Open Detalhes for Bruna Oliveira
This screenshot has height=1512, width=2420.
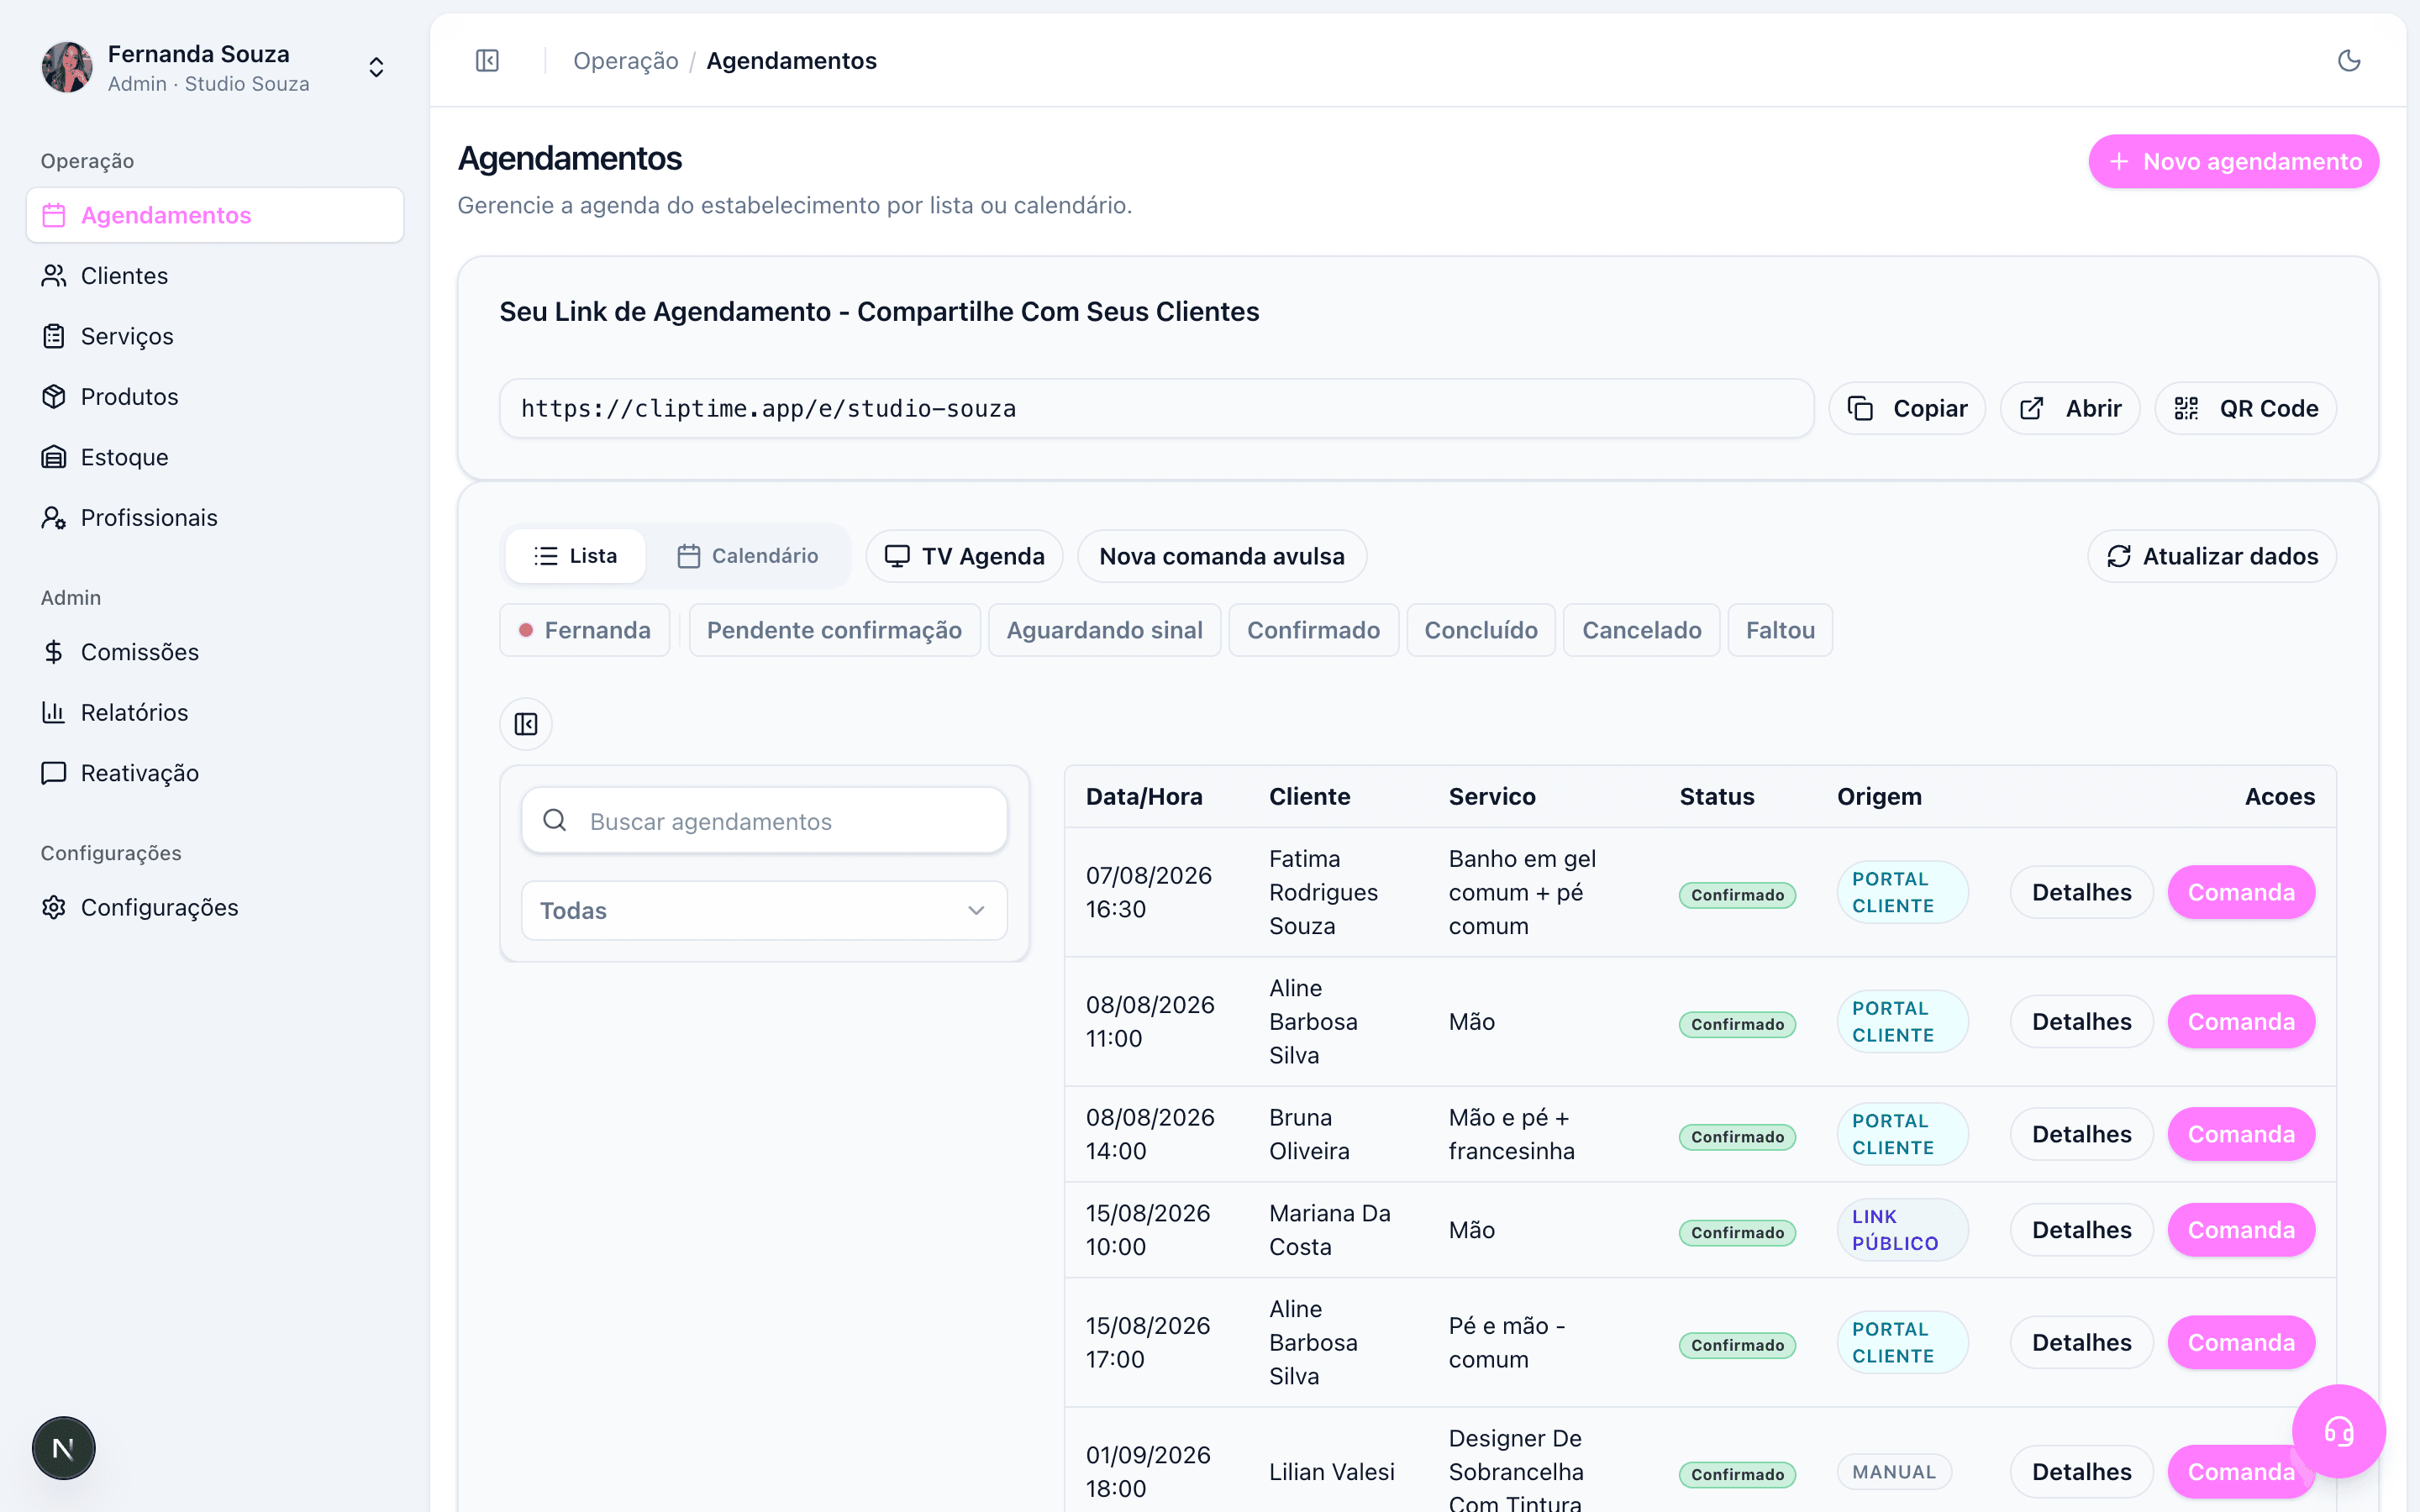click(x=2081, y=1134)
